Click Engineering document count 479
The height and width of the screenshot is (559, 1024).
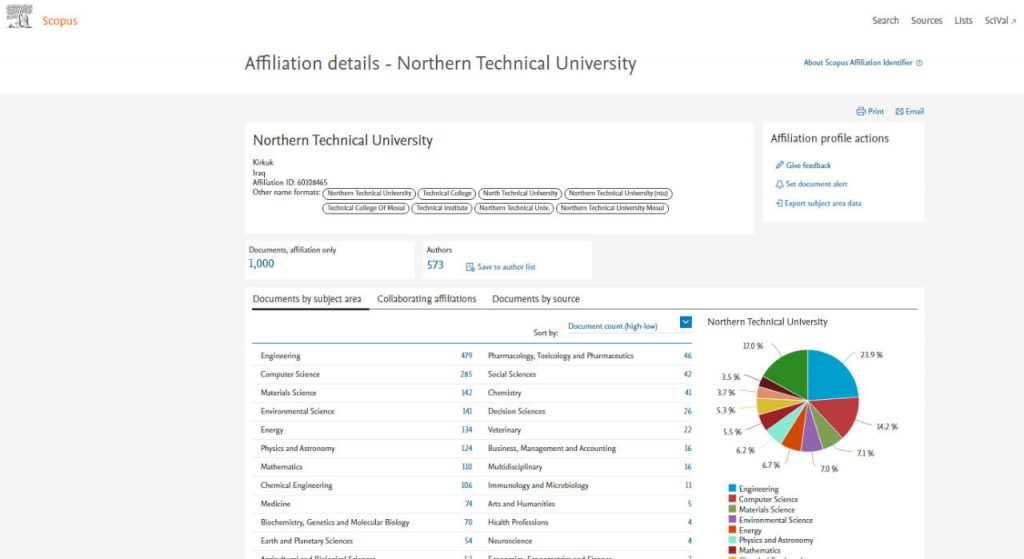tap(466, 356)
